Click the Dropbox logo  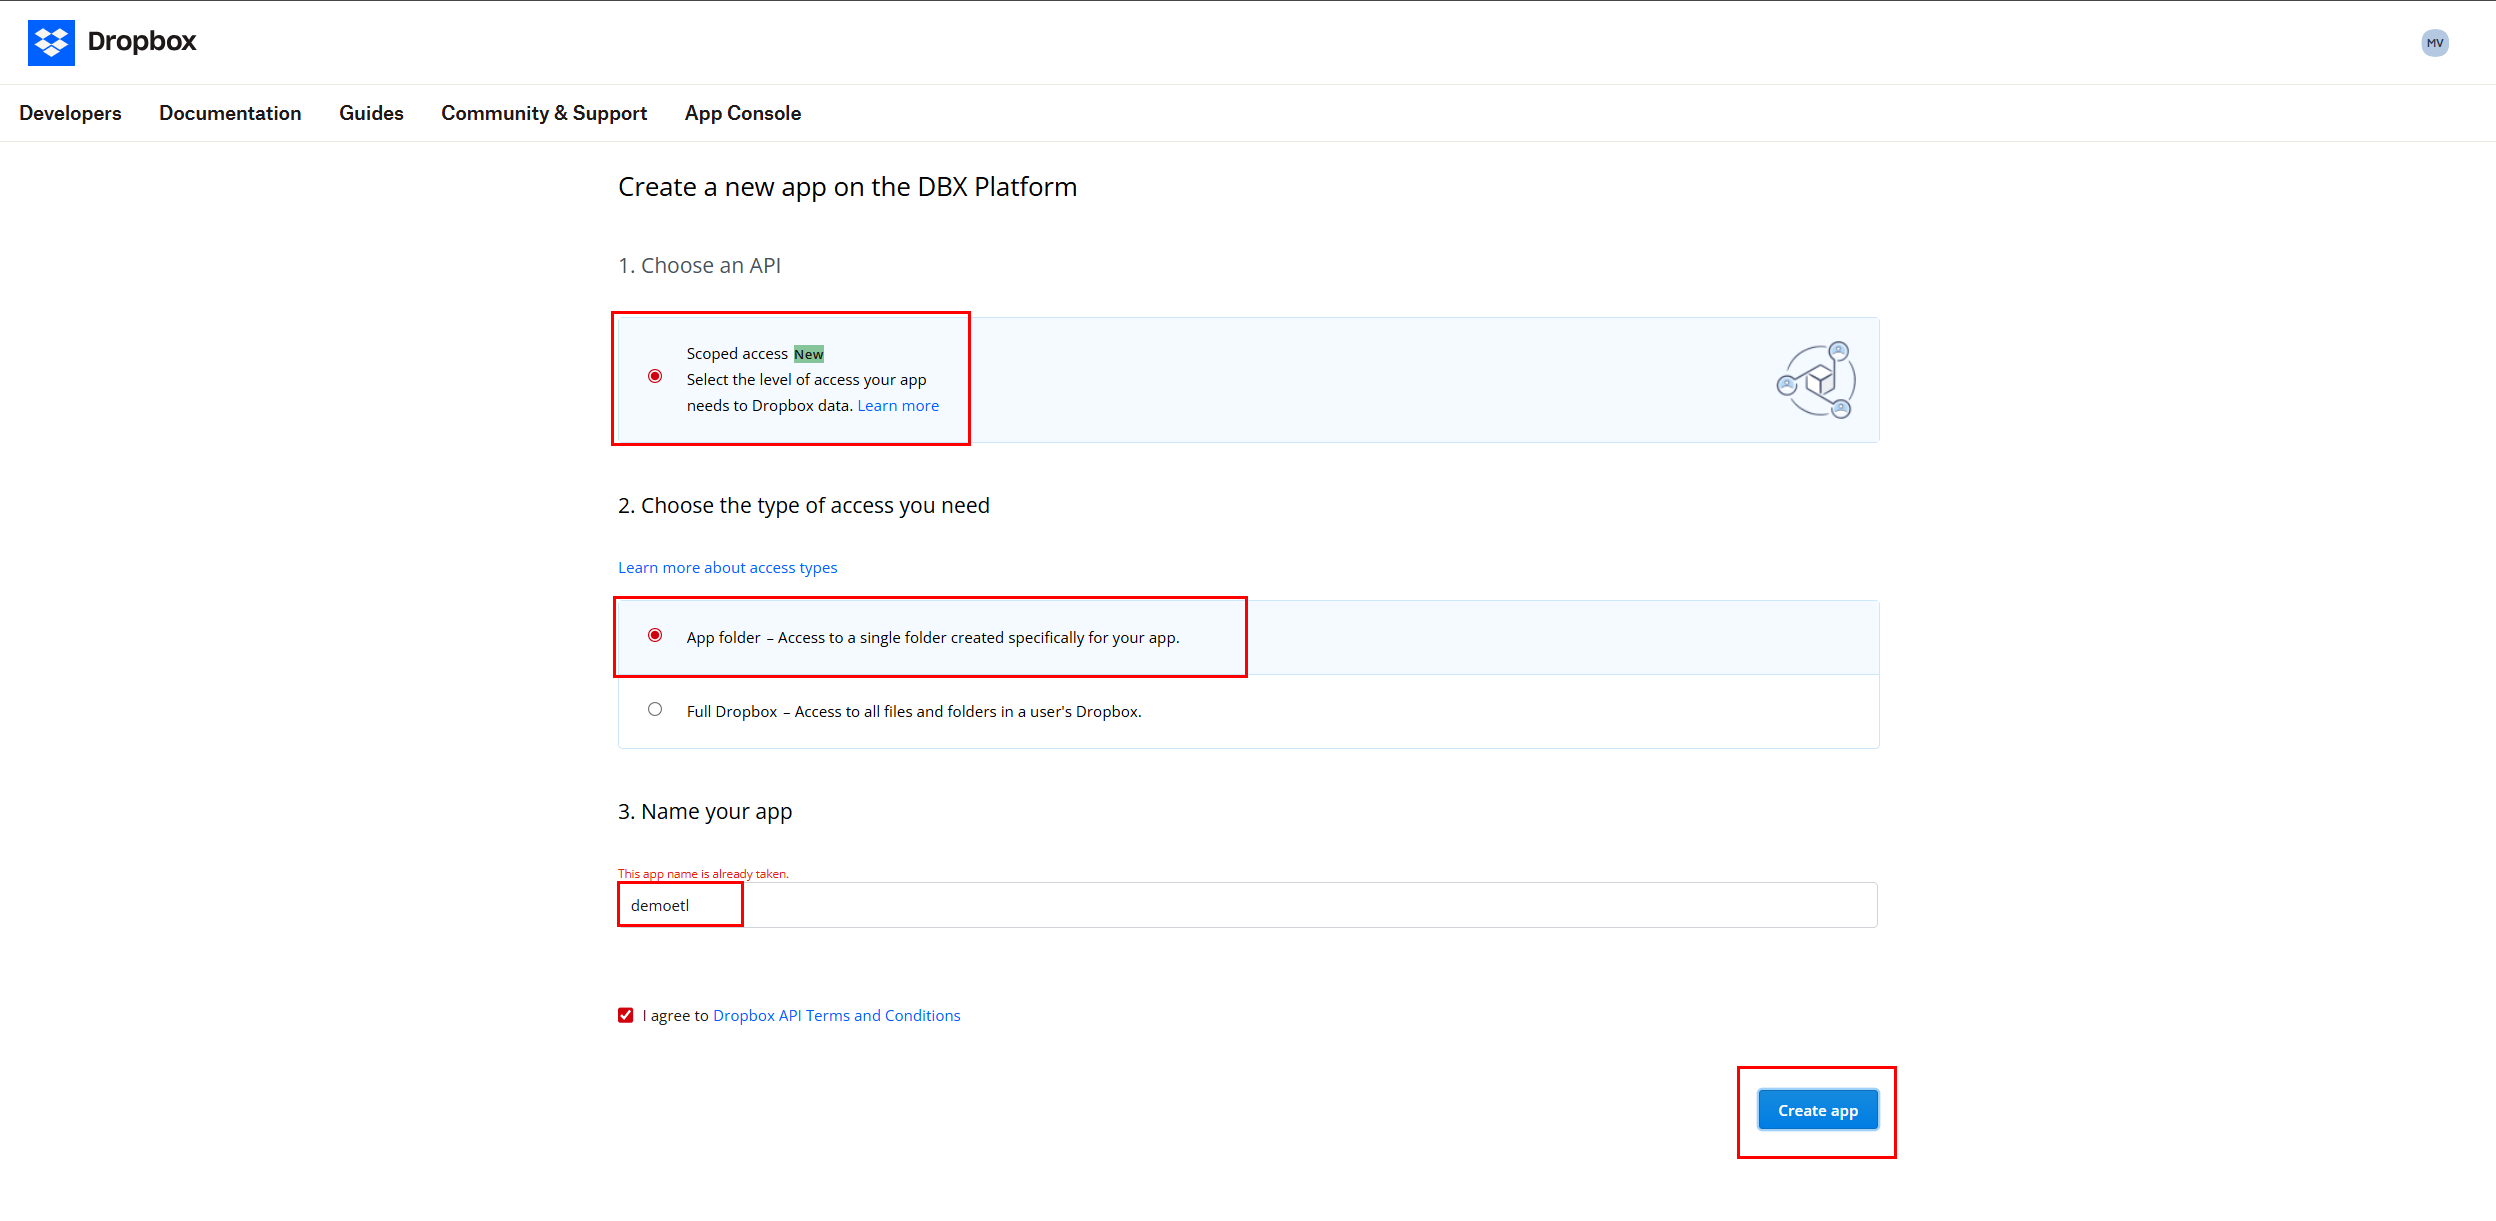[112, 42]
